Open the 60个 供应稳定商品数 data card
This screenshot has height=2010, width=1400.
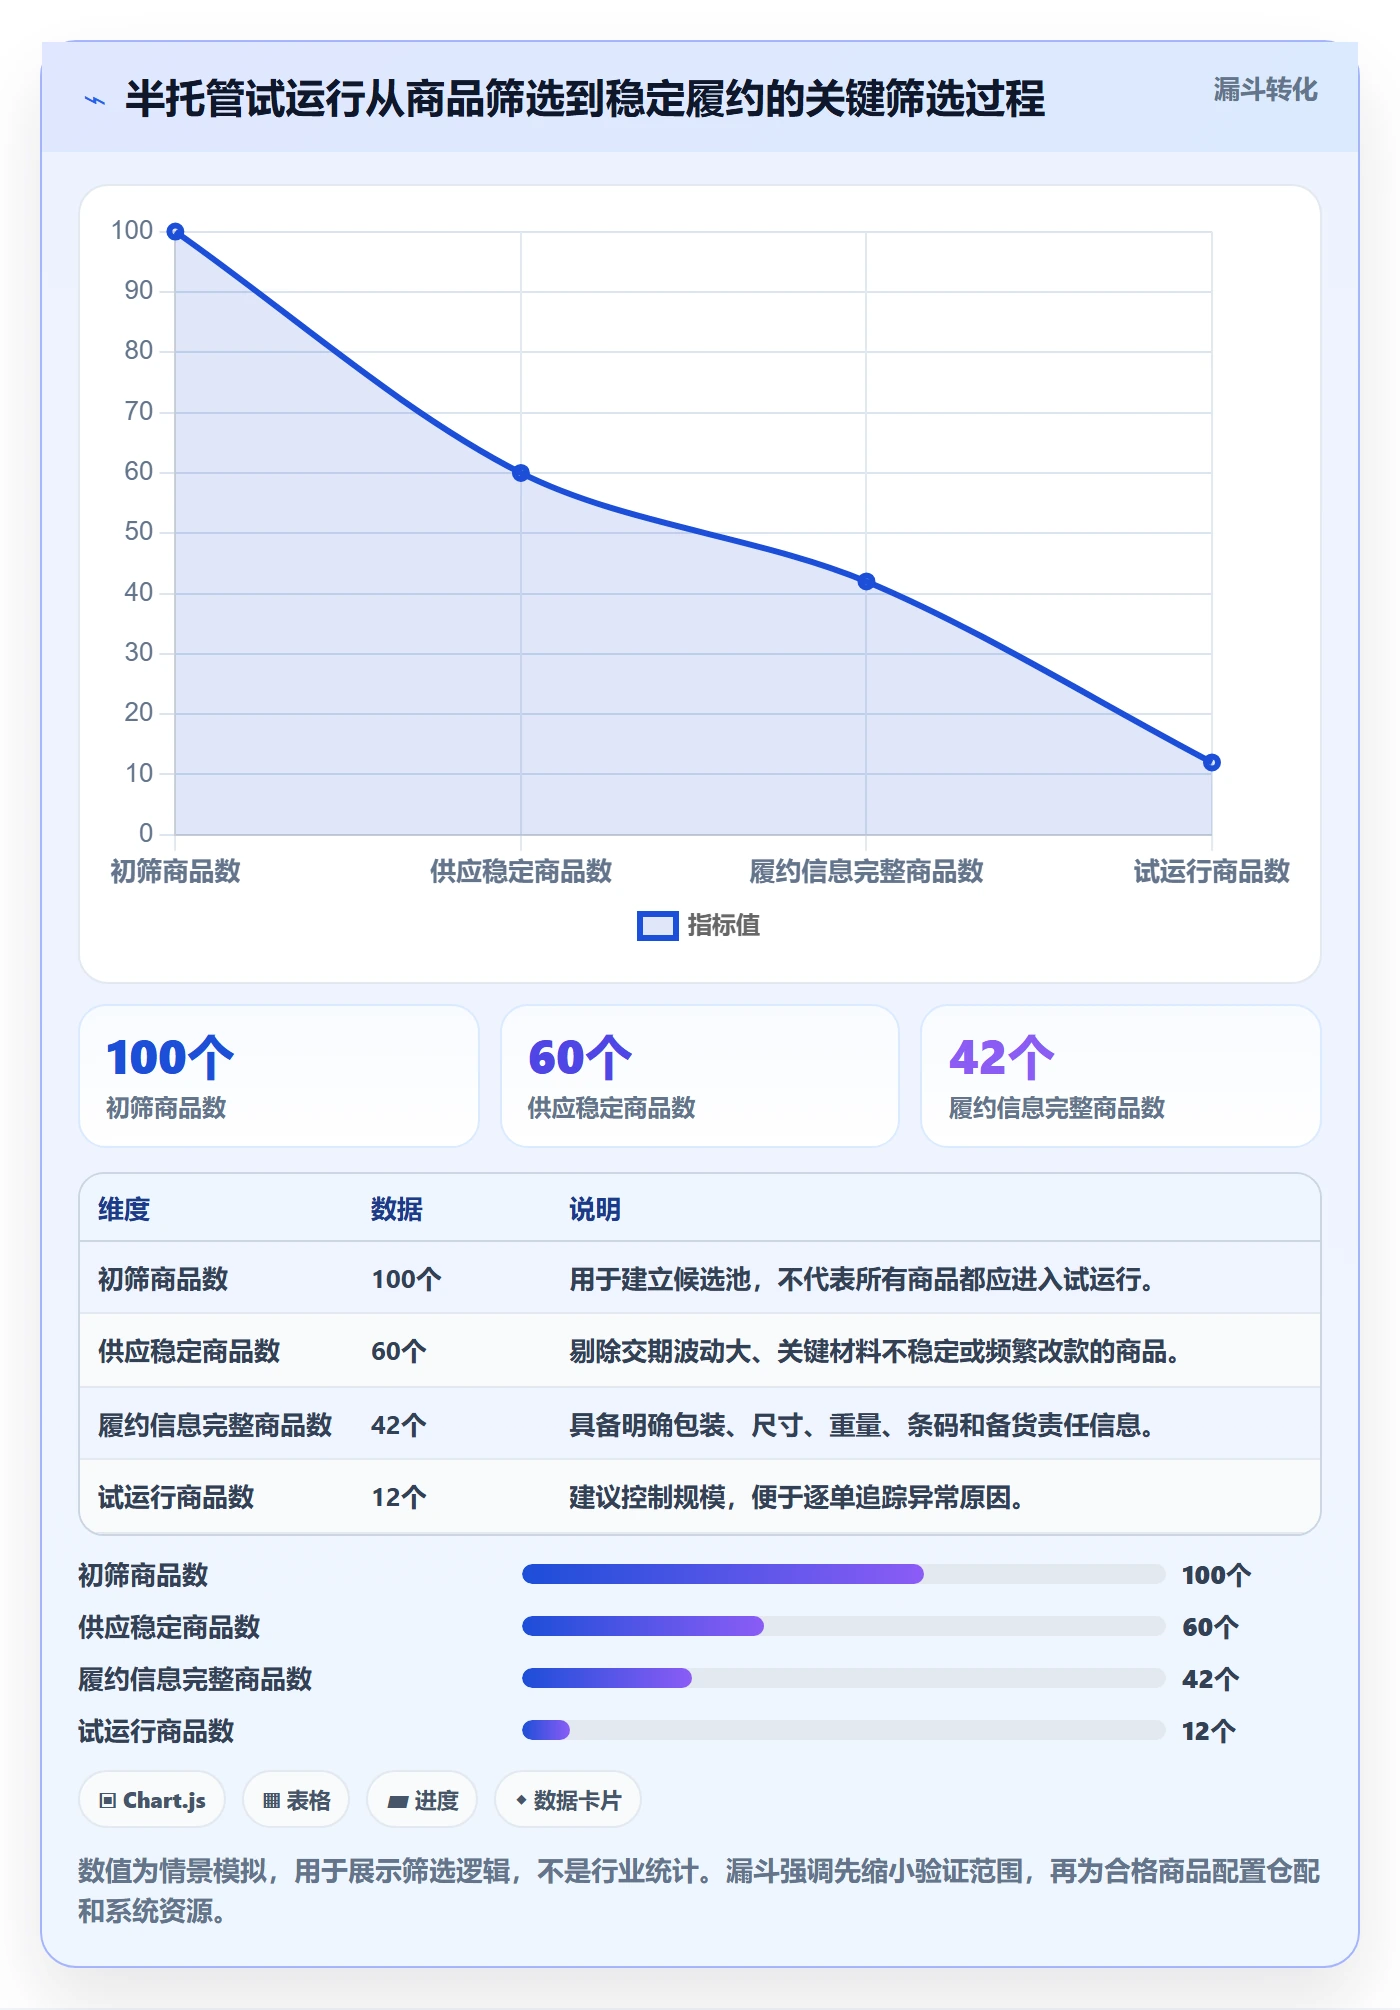click(700, 1076)
